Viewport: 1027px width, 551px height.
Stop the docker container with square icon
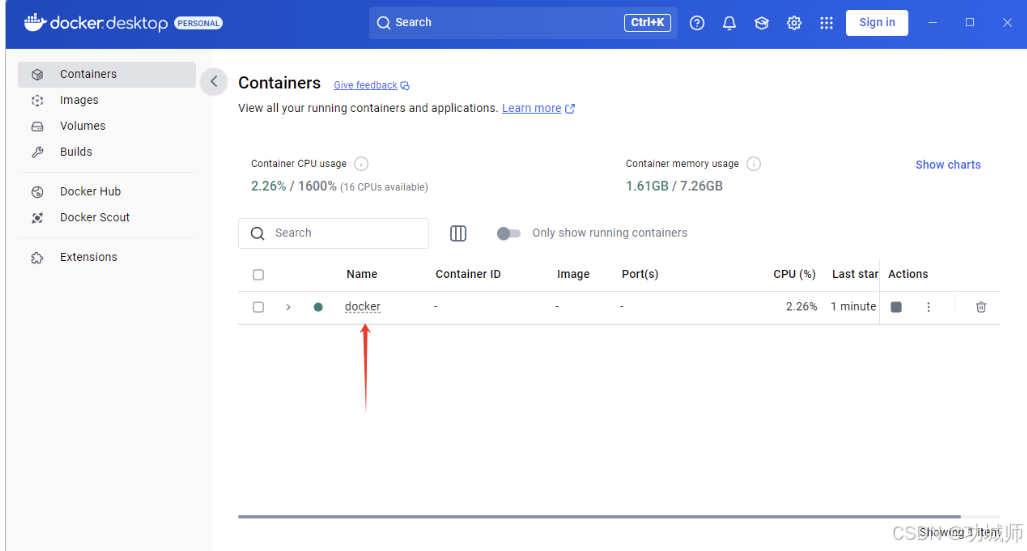pyautogui.click(x=896, y=307)
